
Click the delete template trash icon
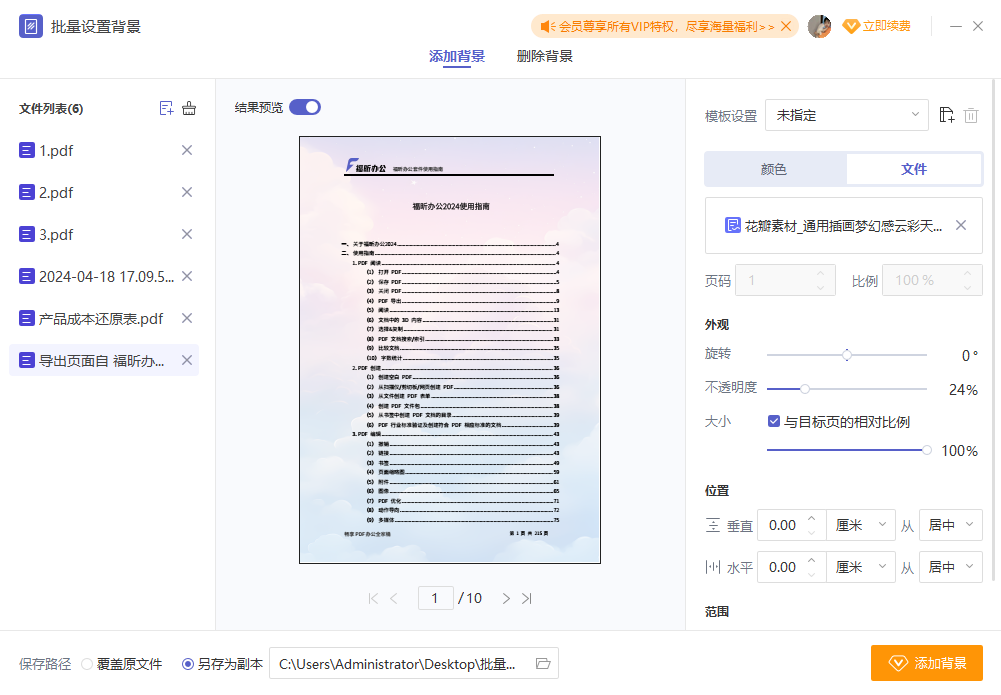click(x=971, y=116)
